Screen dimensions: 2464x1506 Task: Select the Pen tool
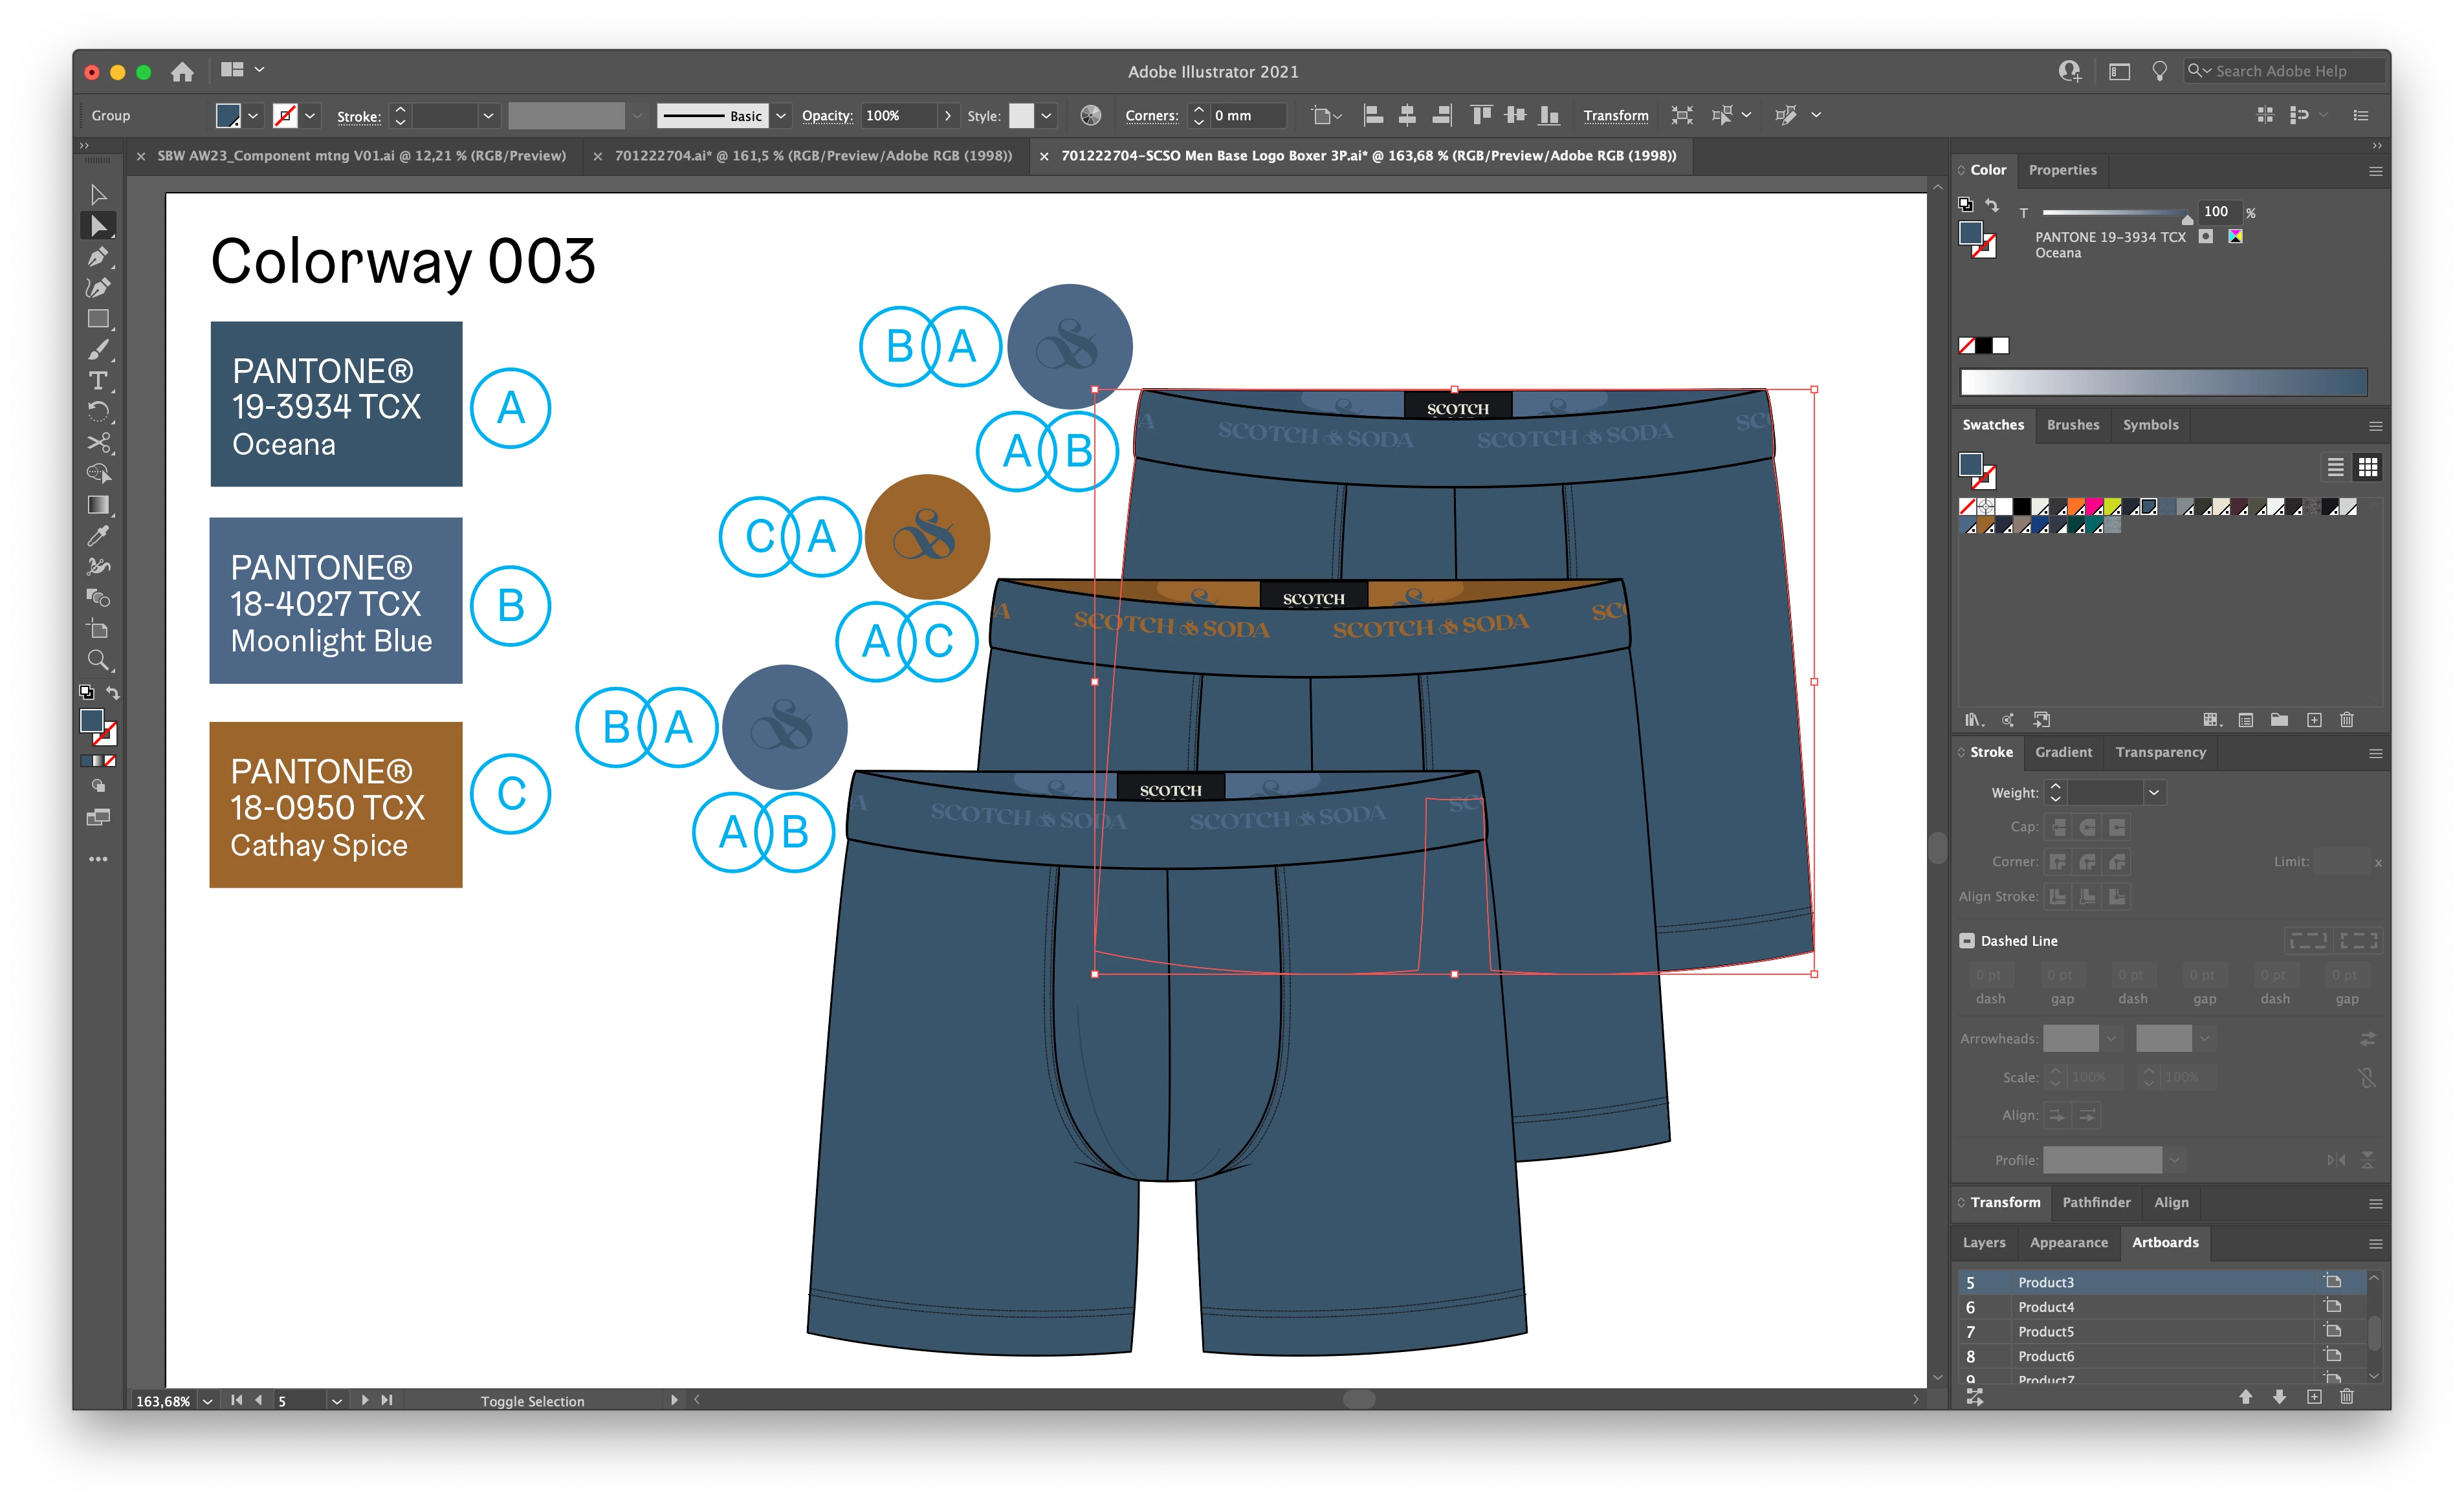(97, 257)
